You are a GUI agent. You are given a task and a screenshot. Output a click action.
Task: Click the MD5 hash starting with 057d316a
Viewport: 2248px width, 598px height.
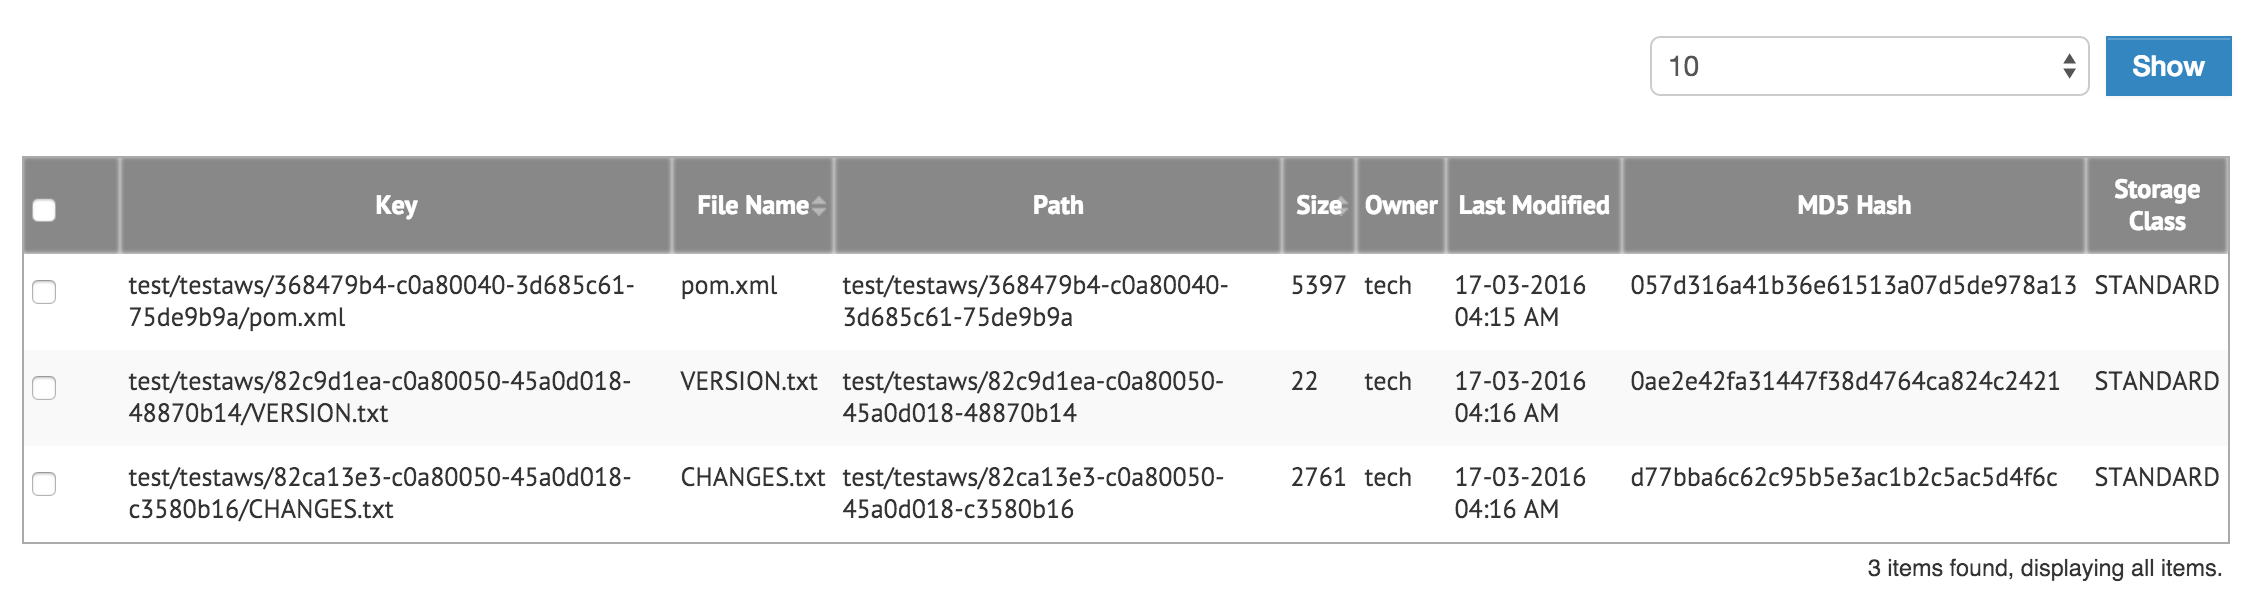click(x=1852, y=286)
